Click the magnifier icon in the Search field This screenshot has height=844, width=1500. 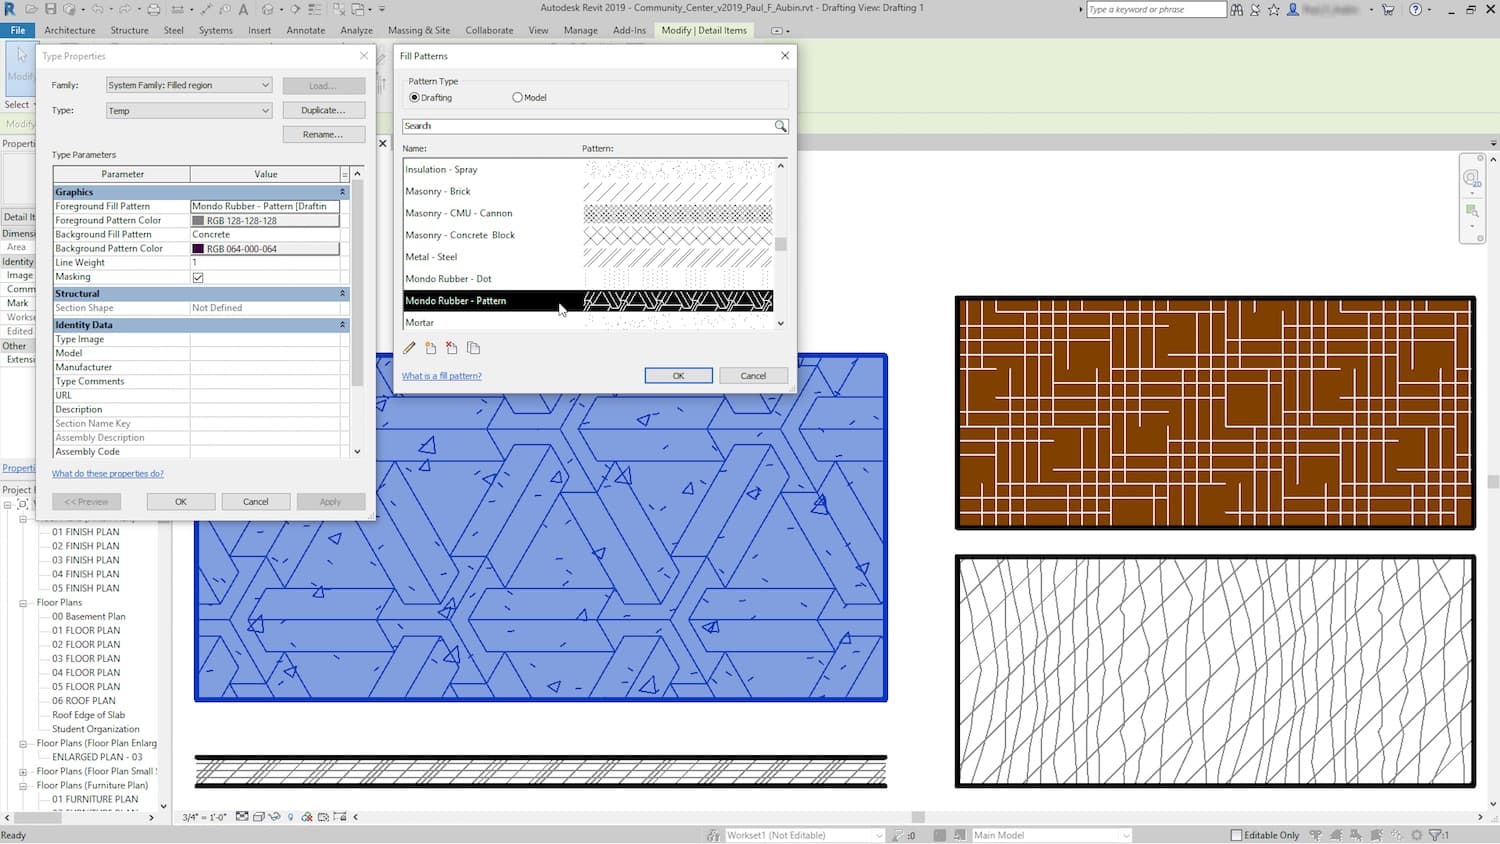point(780,126)
